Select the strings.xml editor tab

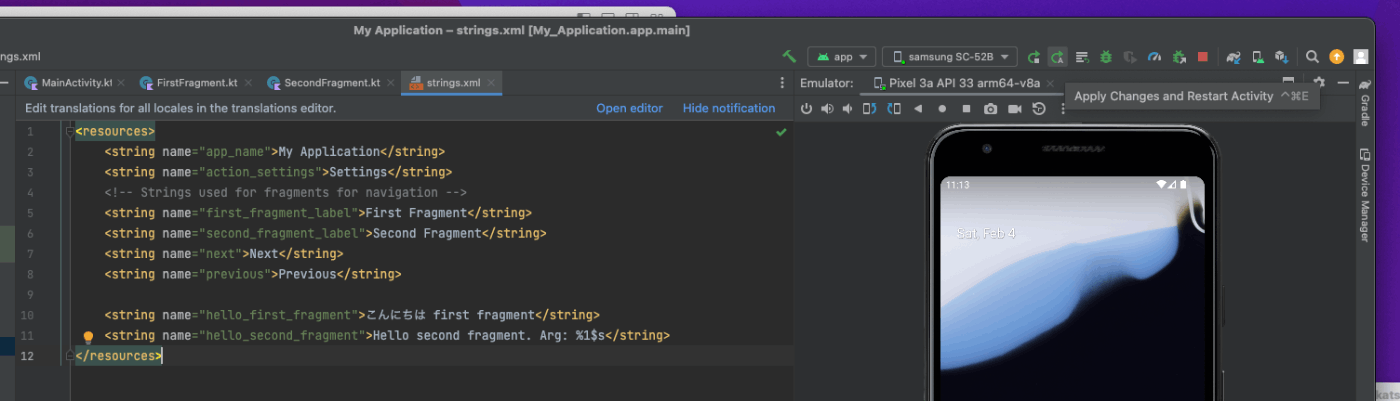point(453,83)
